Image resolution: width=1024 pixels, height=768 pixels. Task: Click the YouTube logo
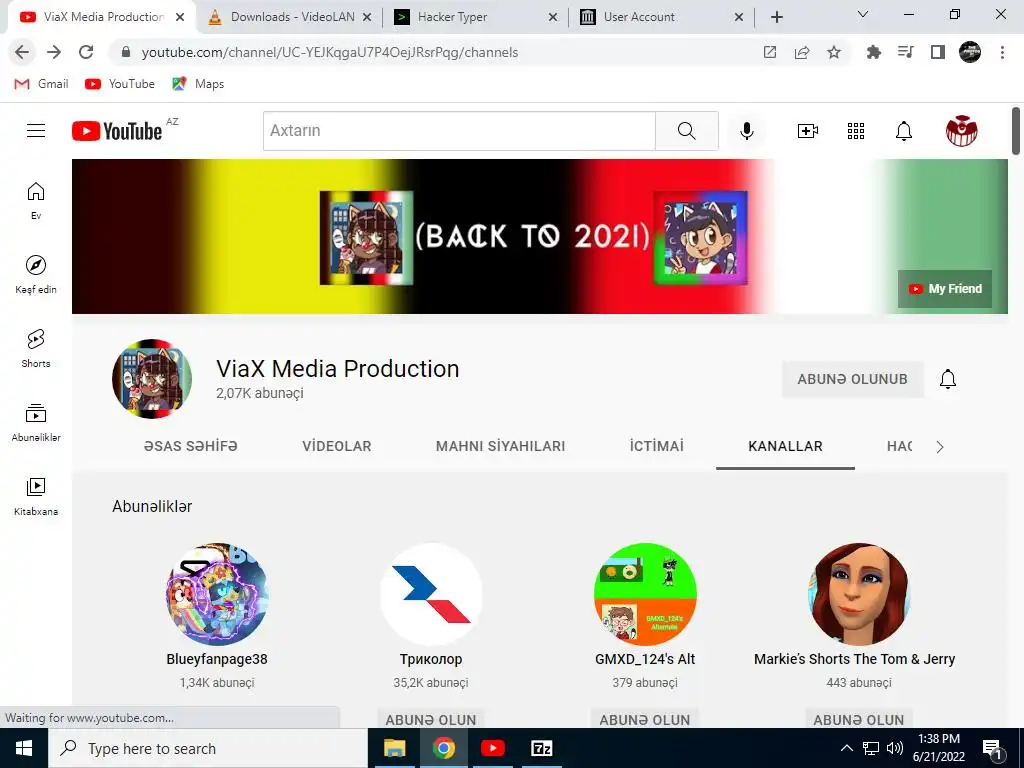pos(117,131)
